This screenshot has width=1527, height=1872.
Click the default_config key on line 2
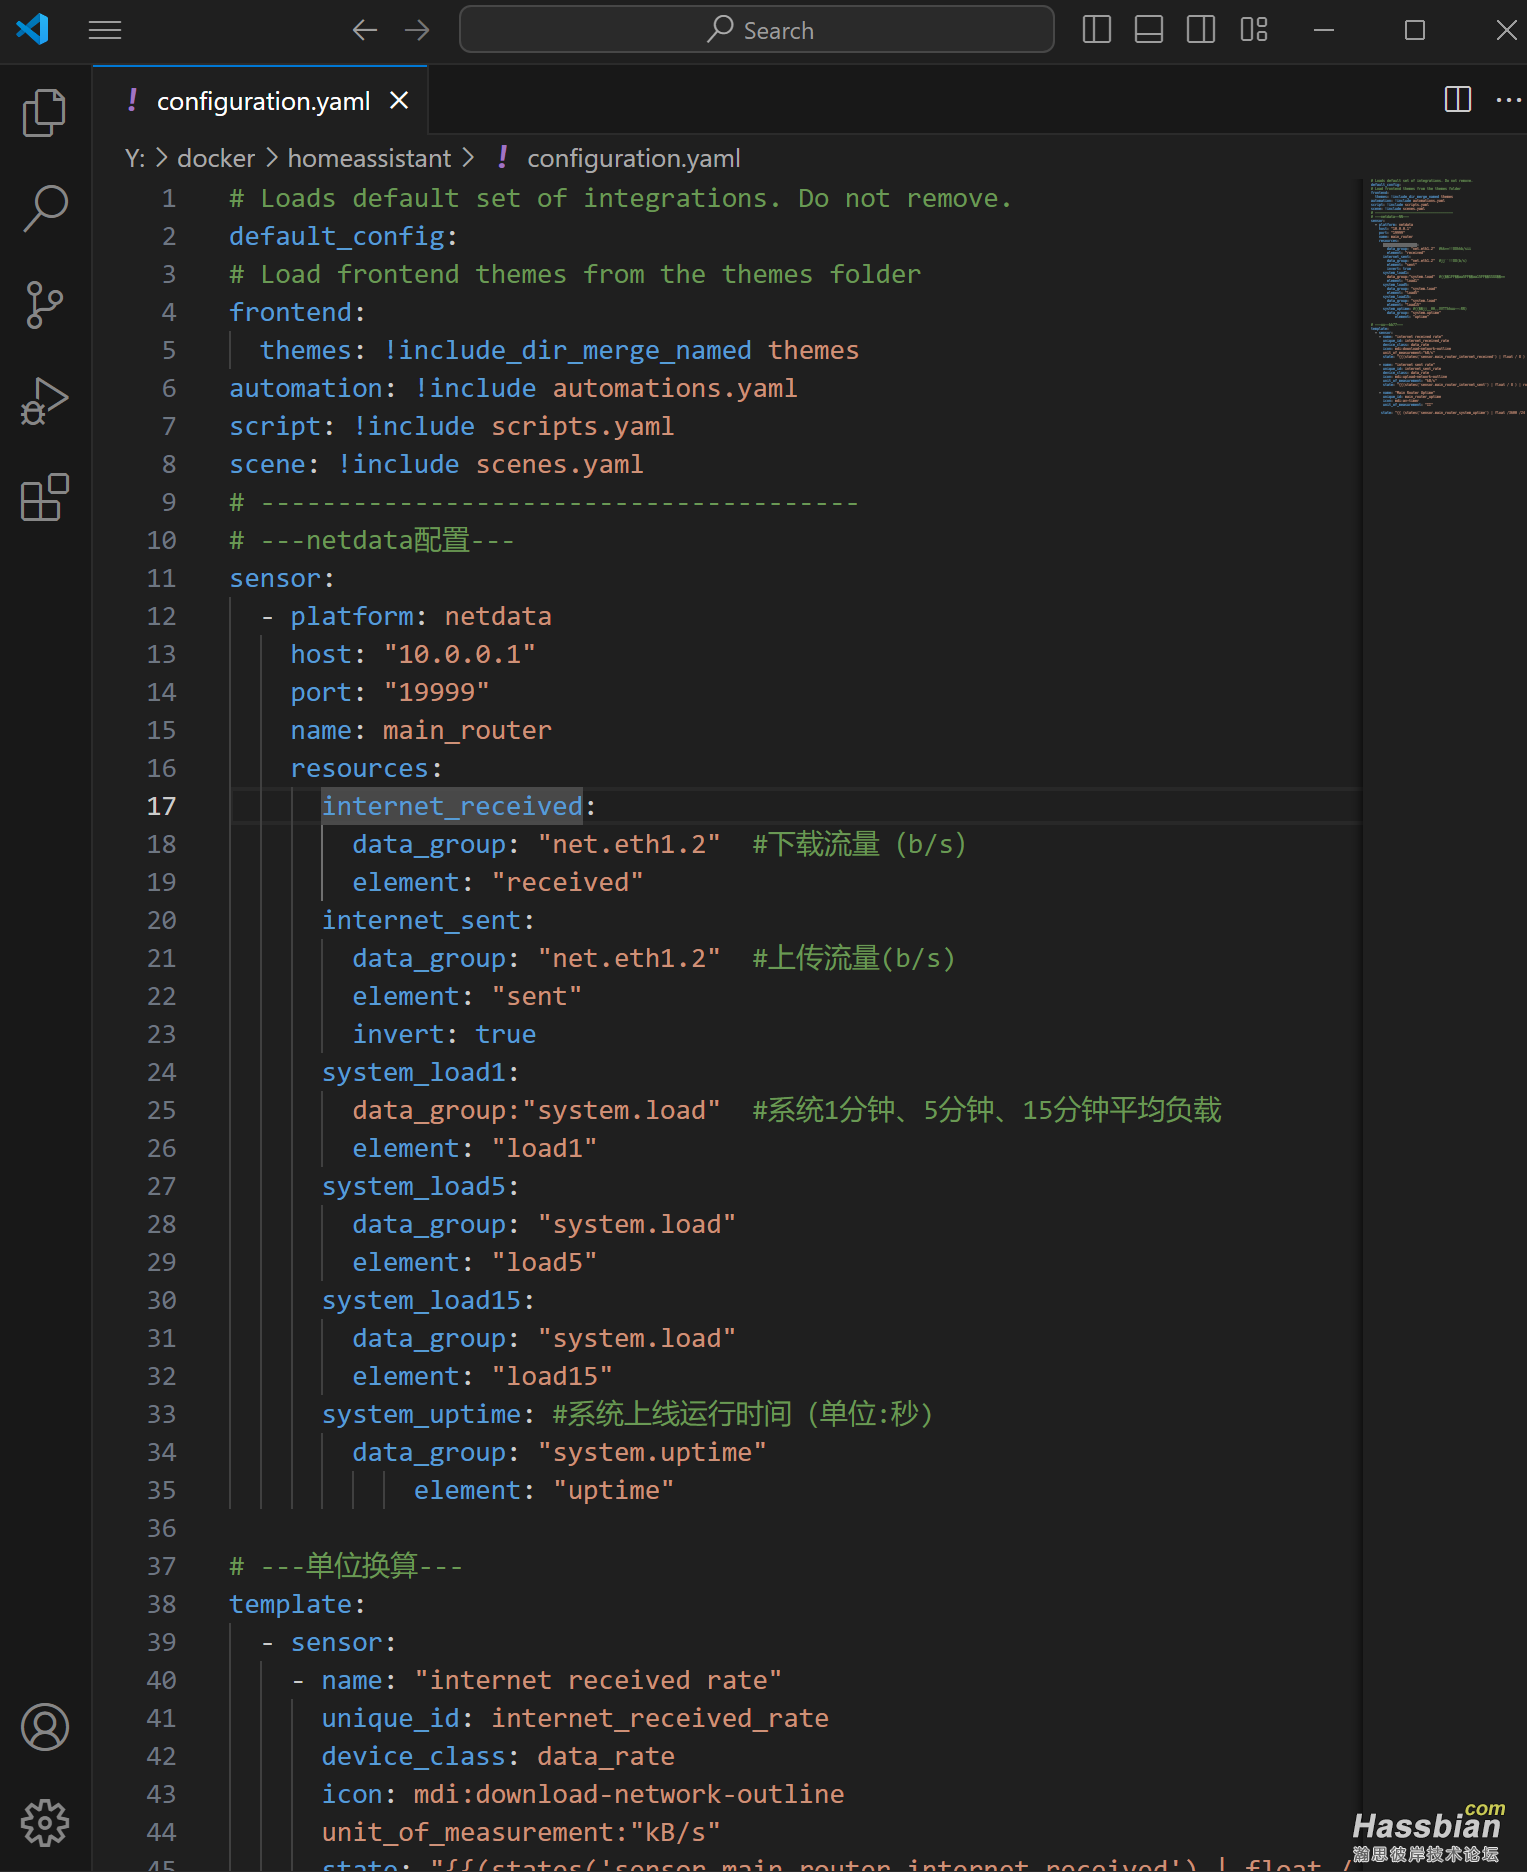[x=337, y=237]
